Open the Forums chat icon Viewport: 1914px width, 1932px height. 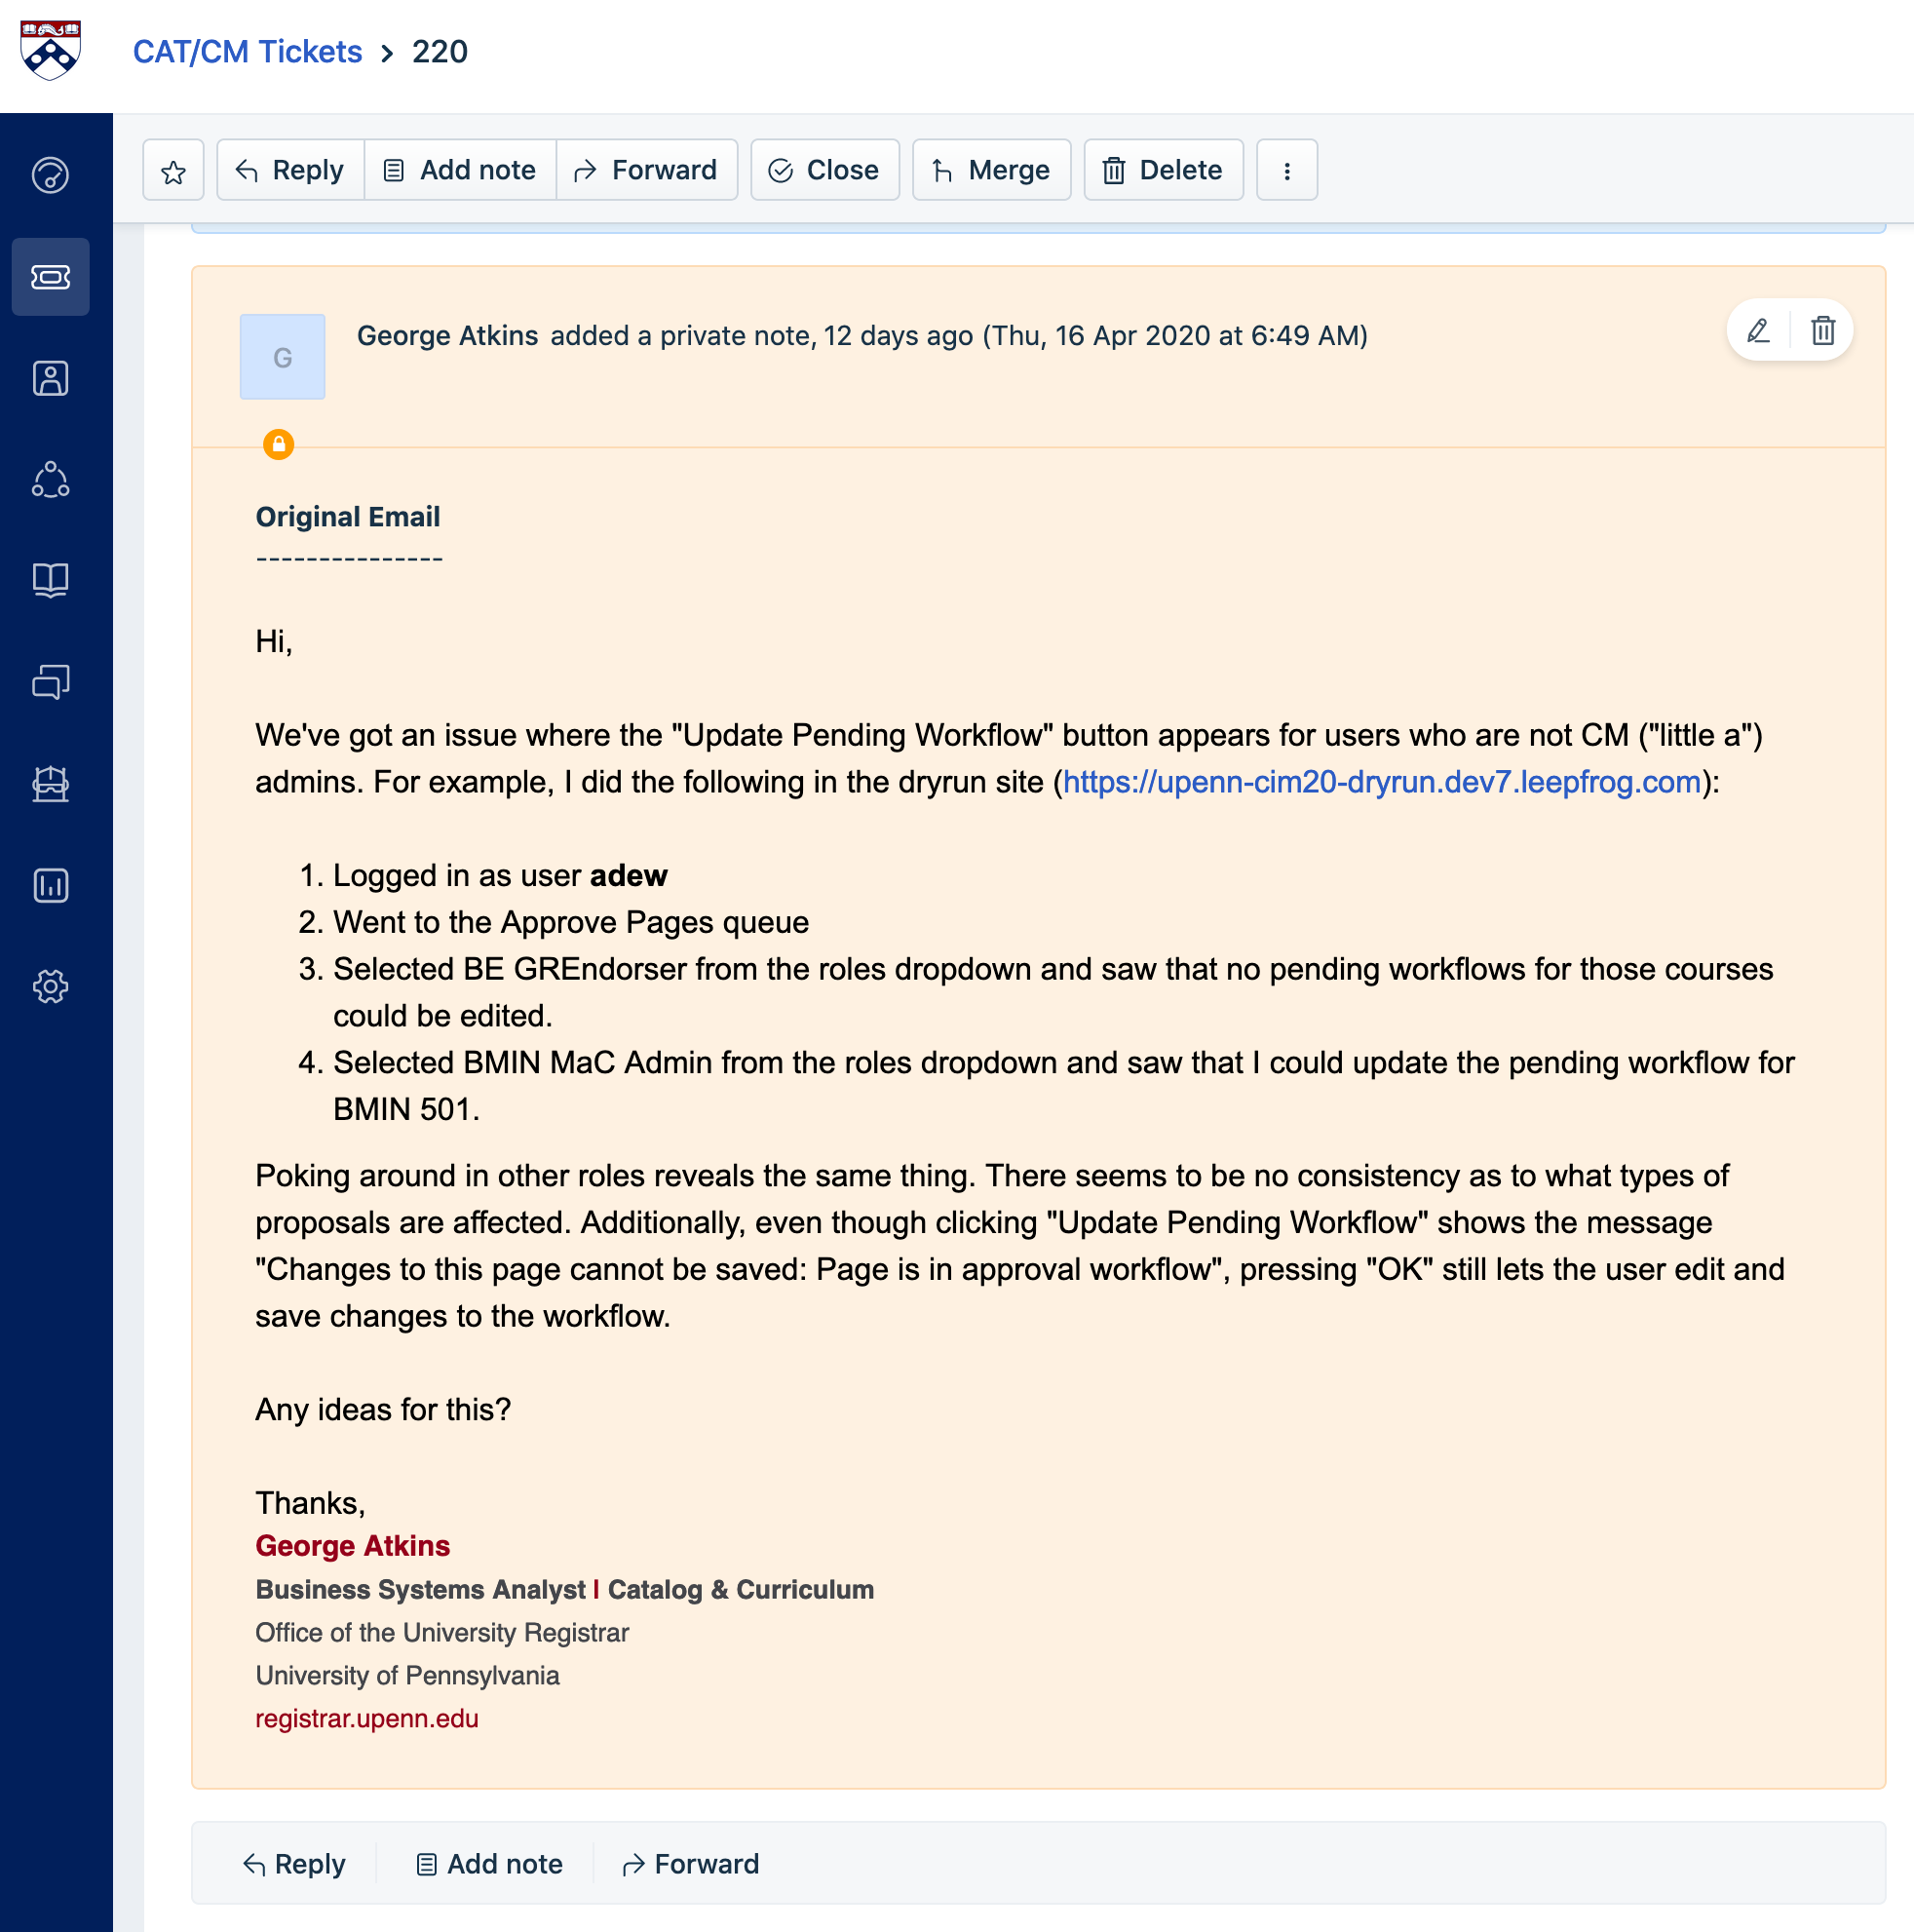click(x=50, y=682)
